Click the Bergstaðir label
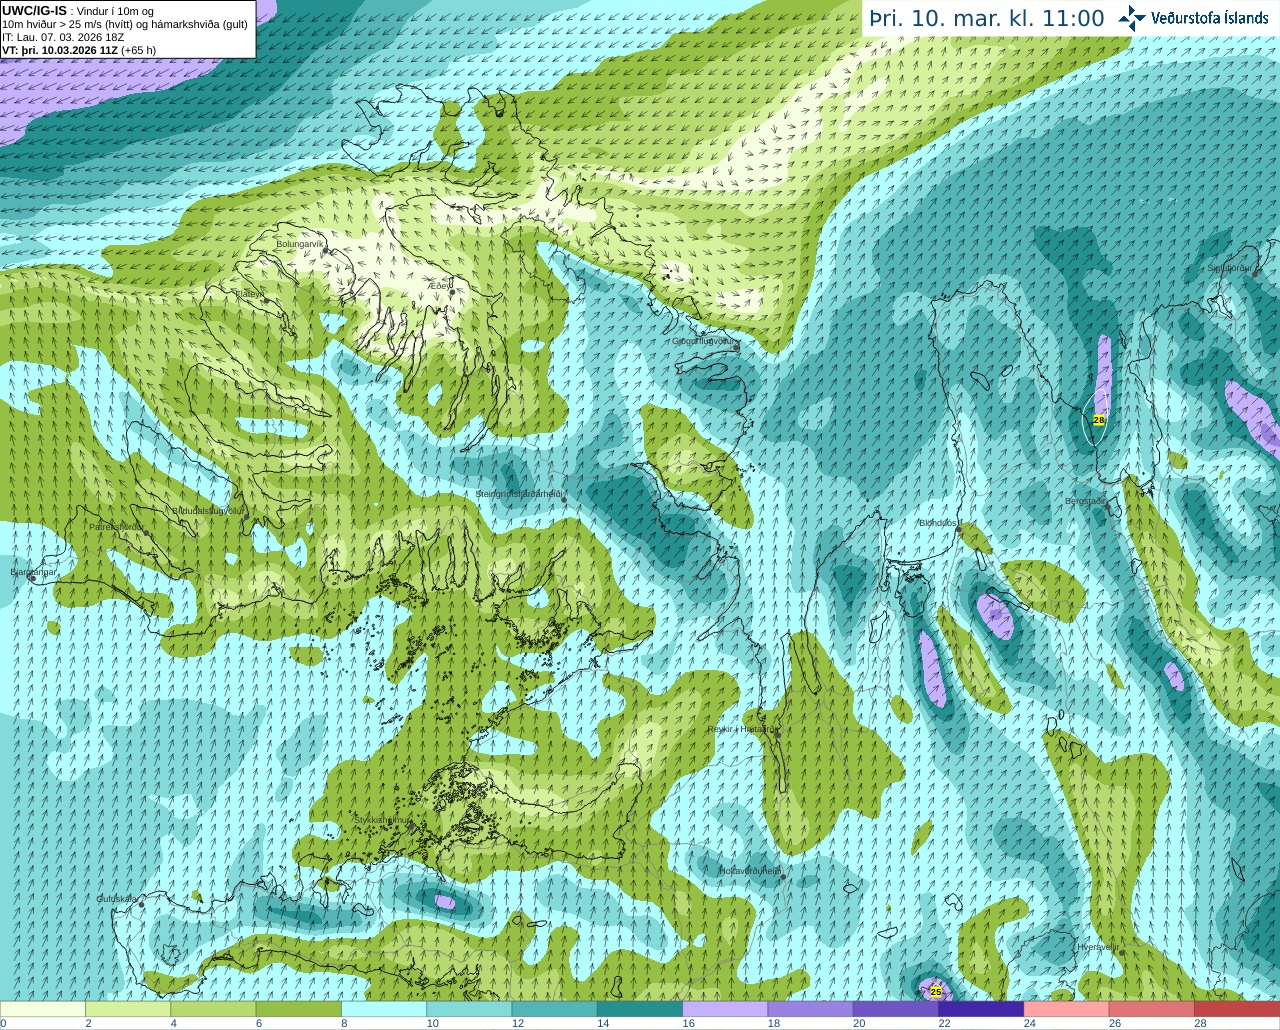1280x1030 pixels. coord(1086,501)
